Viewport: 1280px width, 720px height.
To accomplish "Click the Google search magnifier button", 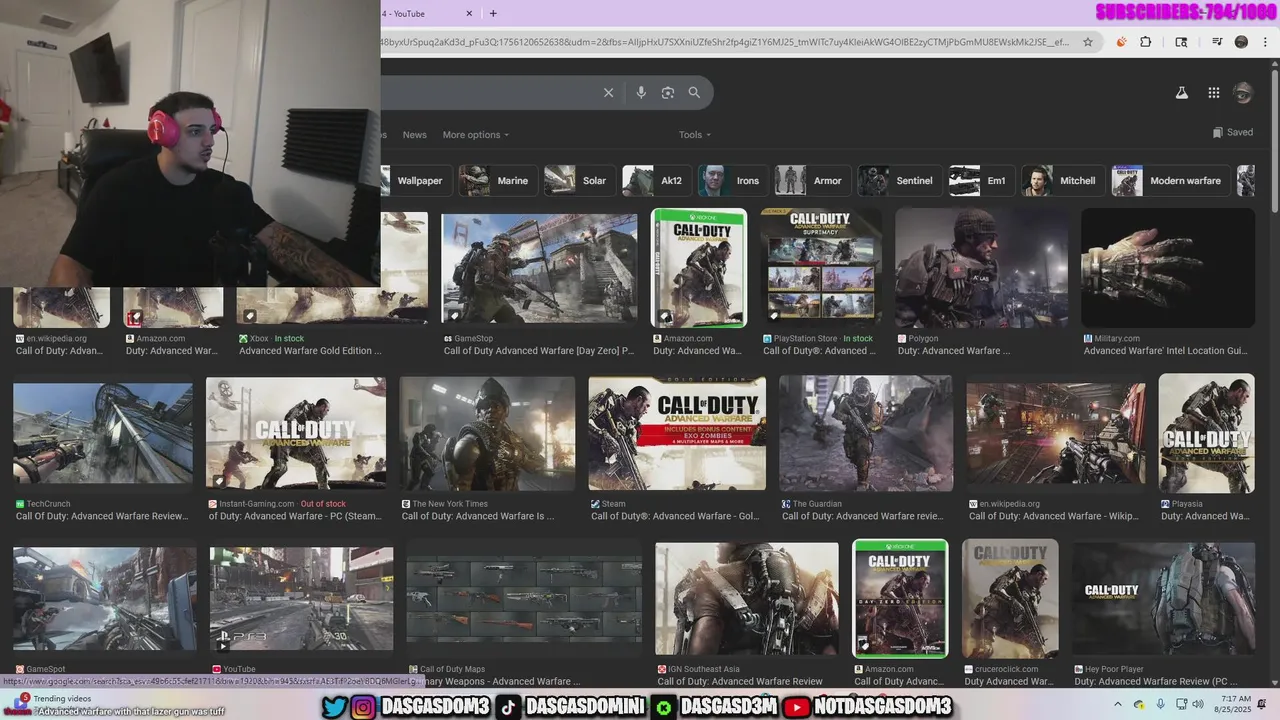I will click(x=694, y=92).
